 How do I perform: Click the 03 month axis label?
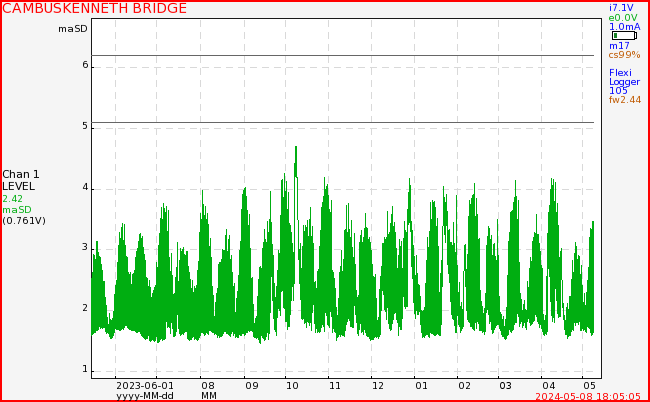click(x=505, y=386)
